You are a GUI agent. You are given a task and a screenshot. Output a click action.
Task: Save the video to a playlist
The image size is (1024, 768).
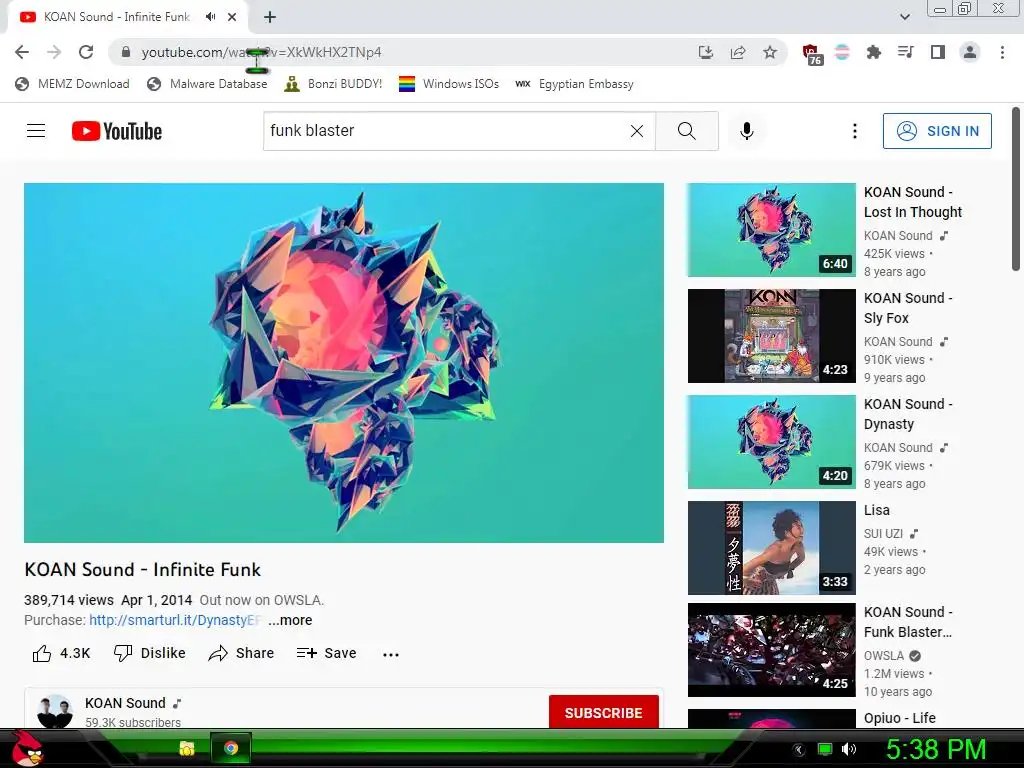326,653
